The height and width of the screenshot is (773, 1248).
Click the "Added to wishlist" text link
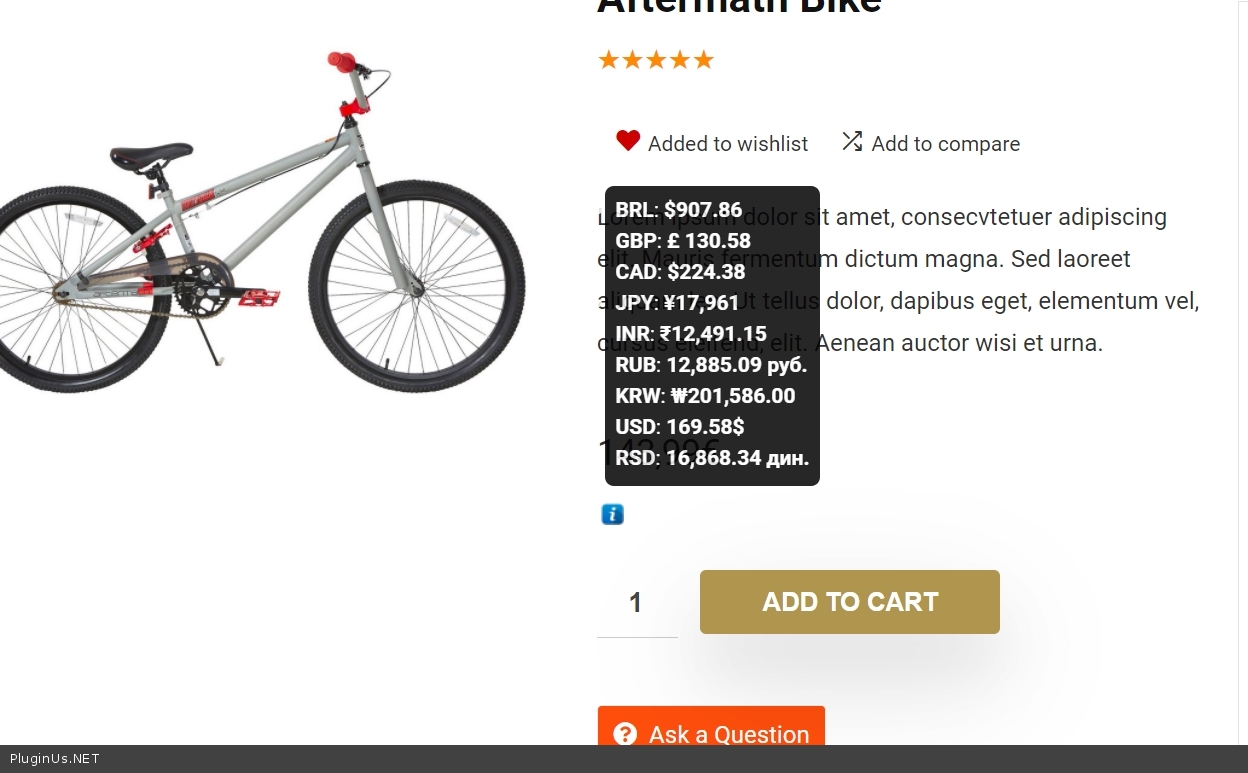727,144
